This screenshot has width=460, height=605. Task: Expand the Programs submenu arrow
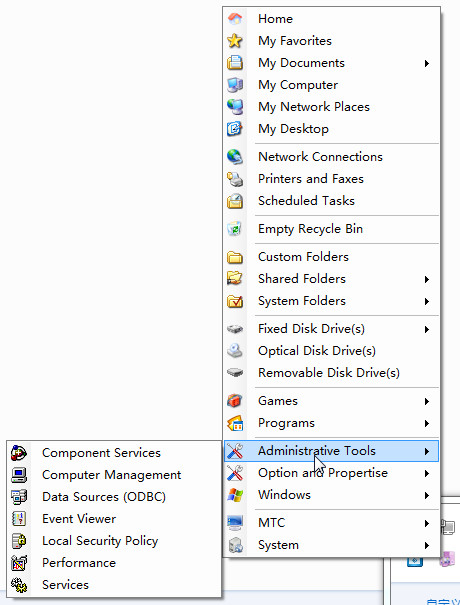point(427,423)
